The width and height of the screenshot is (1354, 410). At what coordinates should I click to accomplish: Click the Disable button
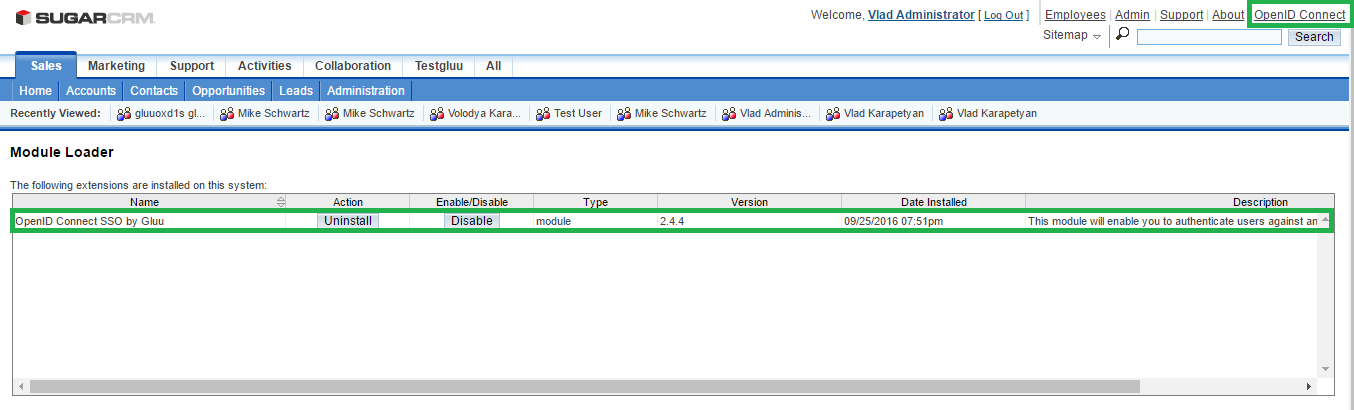pos(472,221)
